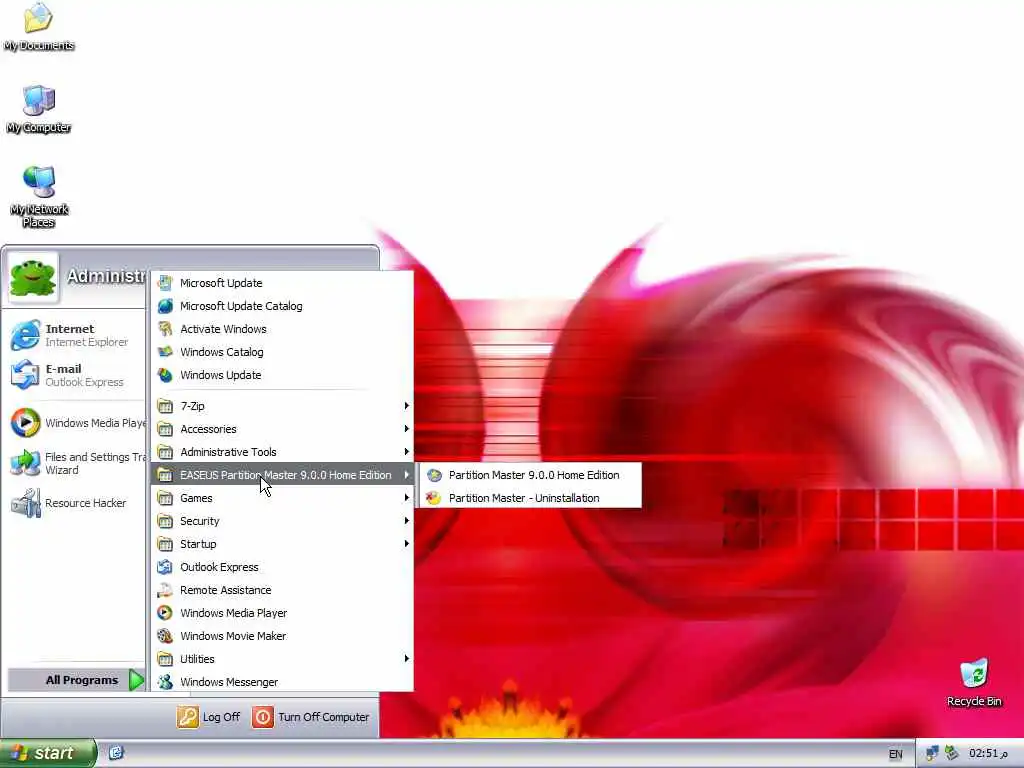The height and width of the screenshot is (768, 1024).
Task: Click the Windows Movie Maker reel icon
Action: [x=165, y=636]
